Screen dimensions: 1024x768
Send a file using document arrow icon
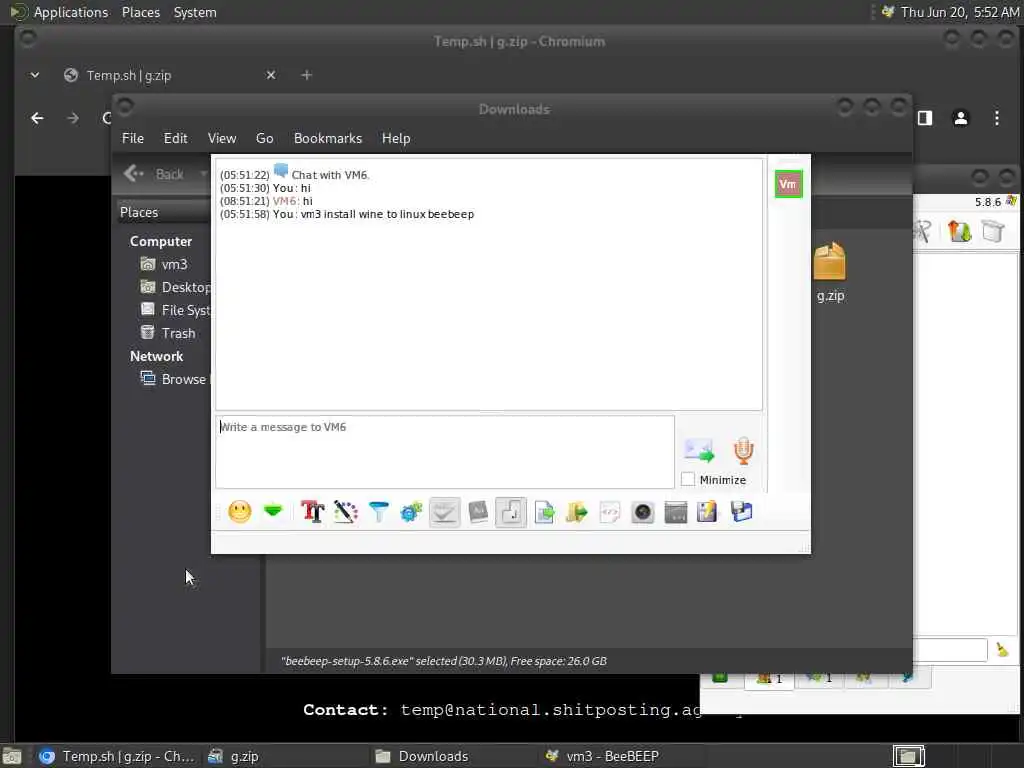[544, 511]
